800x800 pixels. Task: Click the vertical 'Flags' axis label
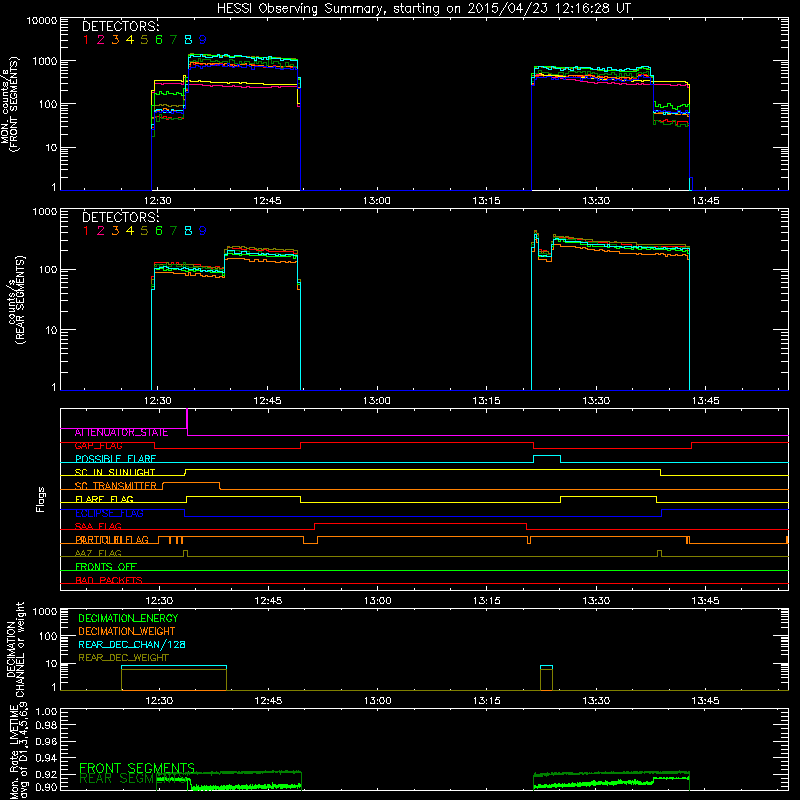pos(40,499)
